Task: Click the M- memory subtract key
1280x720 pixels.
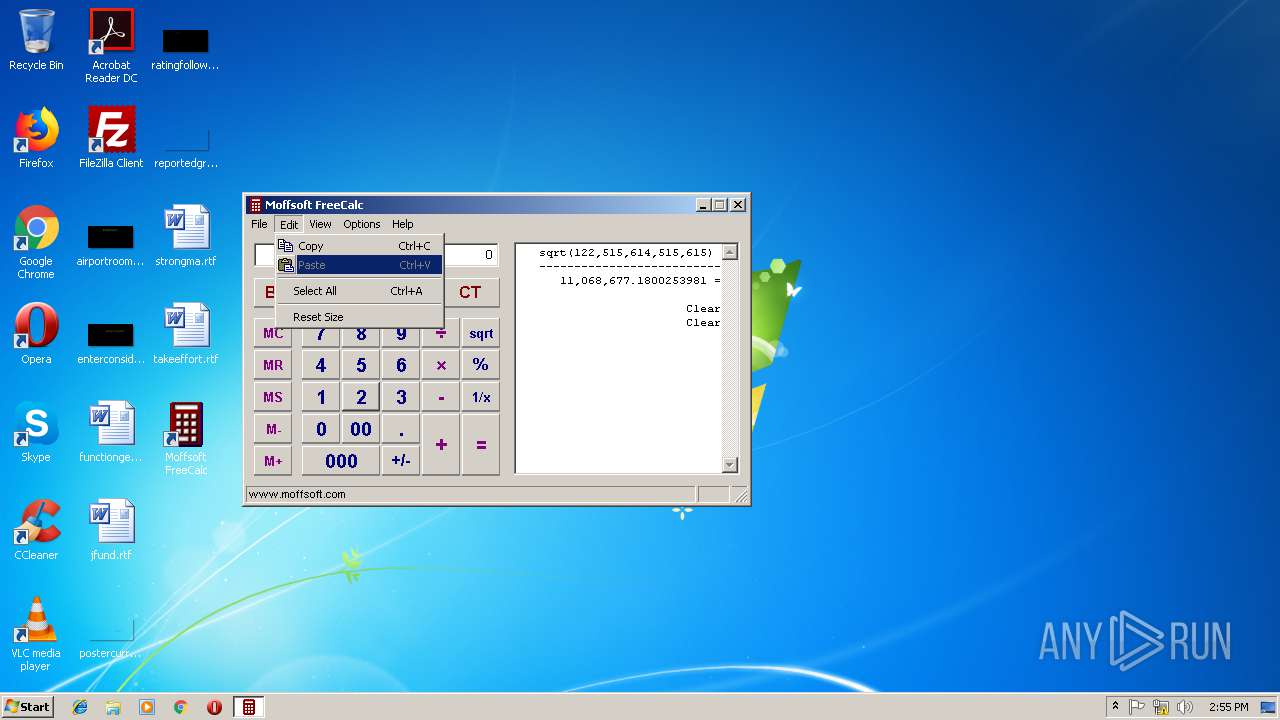Action: 273,429
